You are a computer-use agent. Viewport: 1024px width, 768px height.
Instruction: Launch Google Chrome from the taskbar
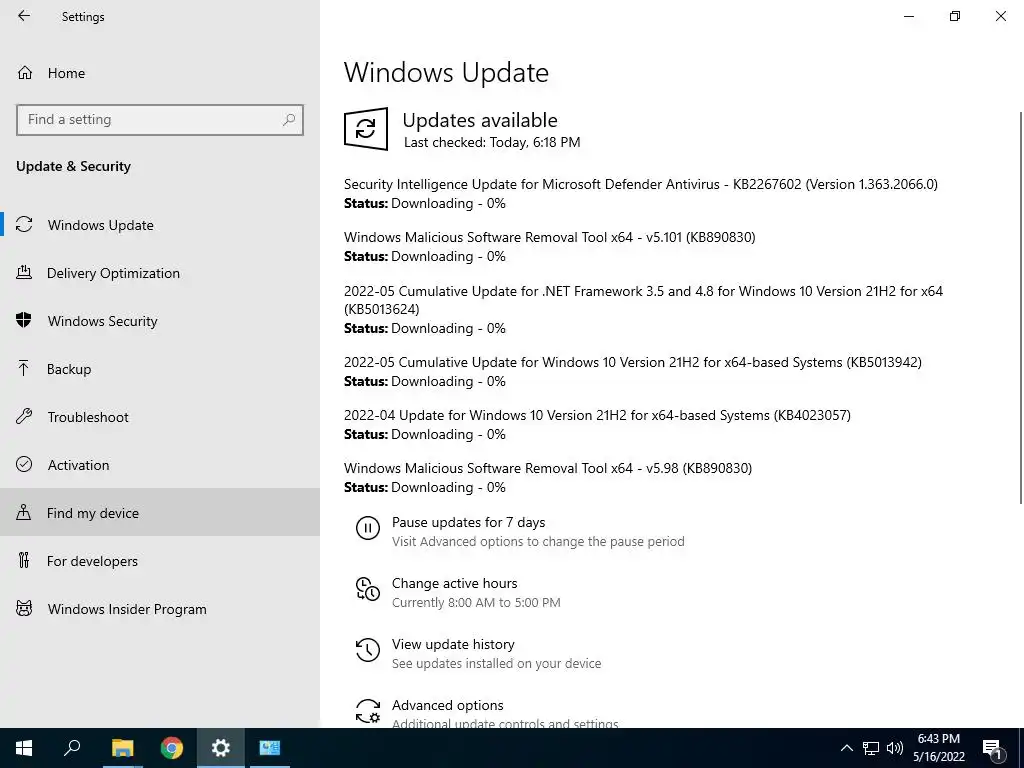[x=172, y=748]
